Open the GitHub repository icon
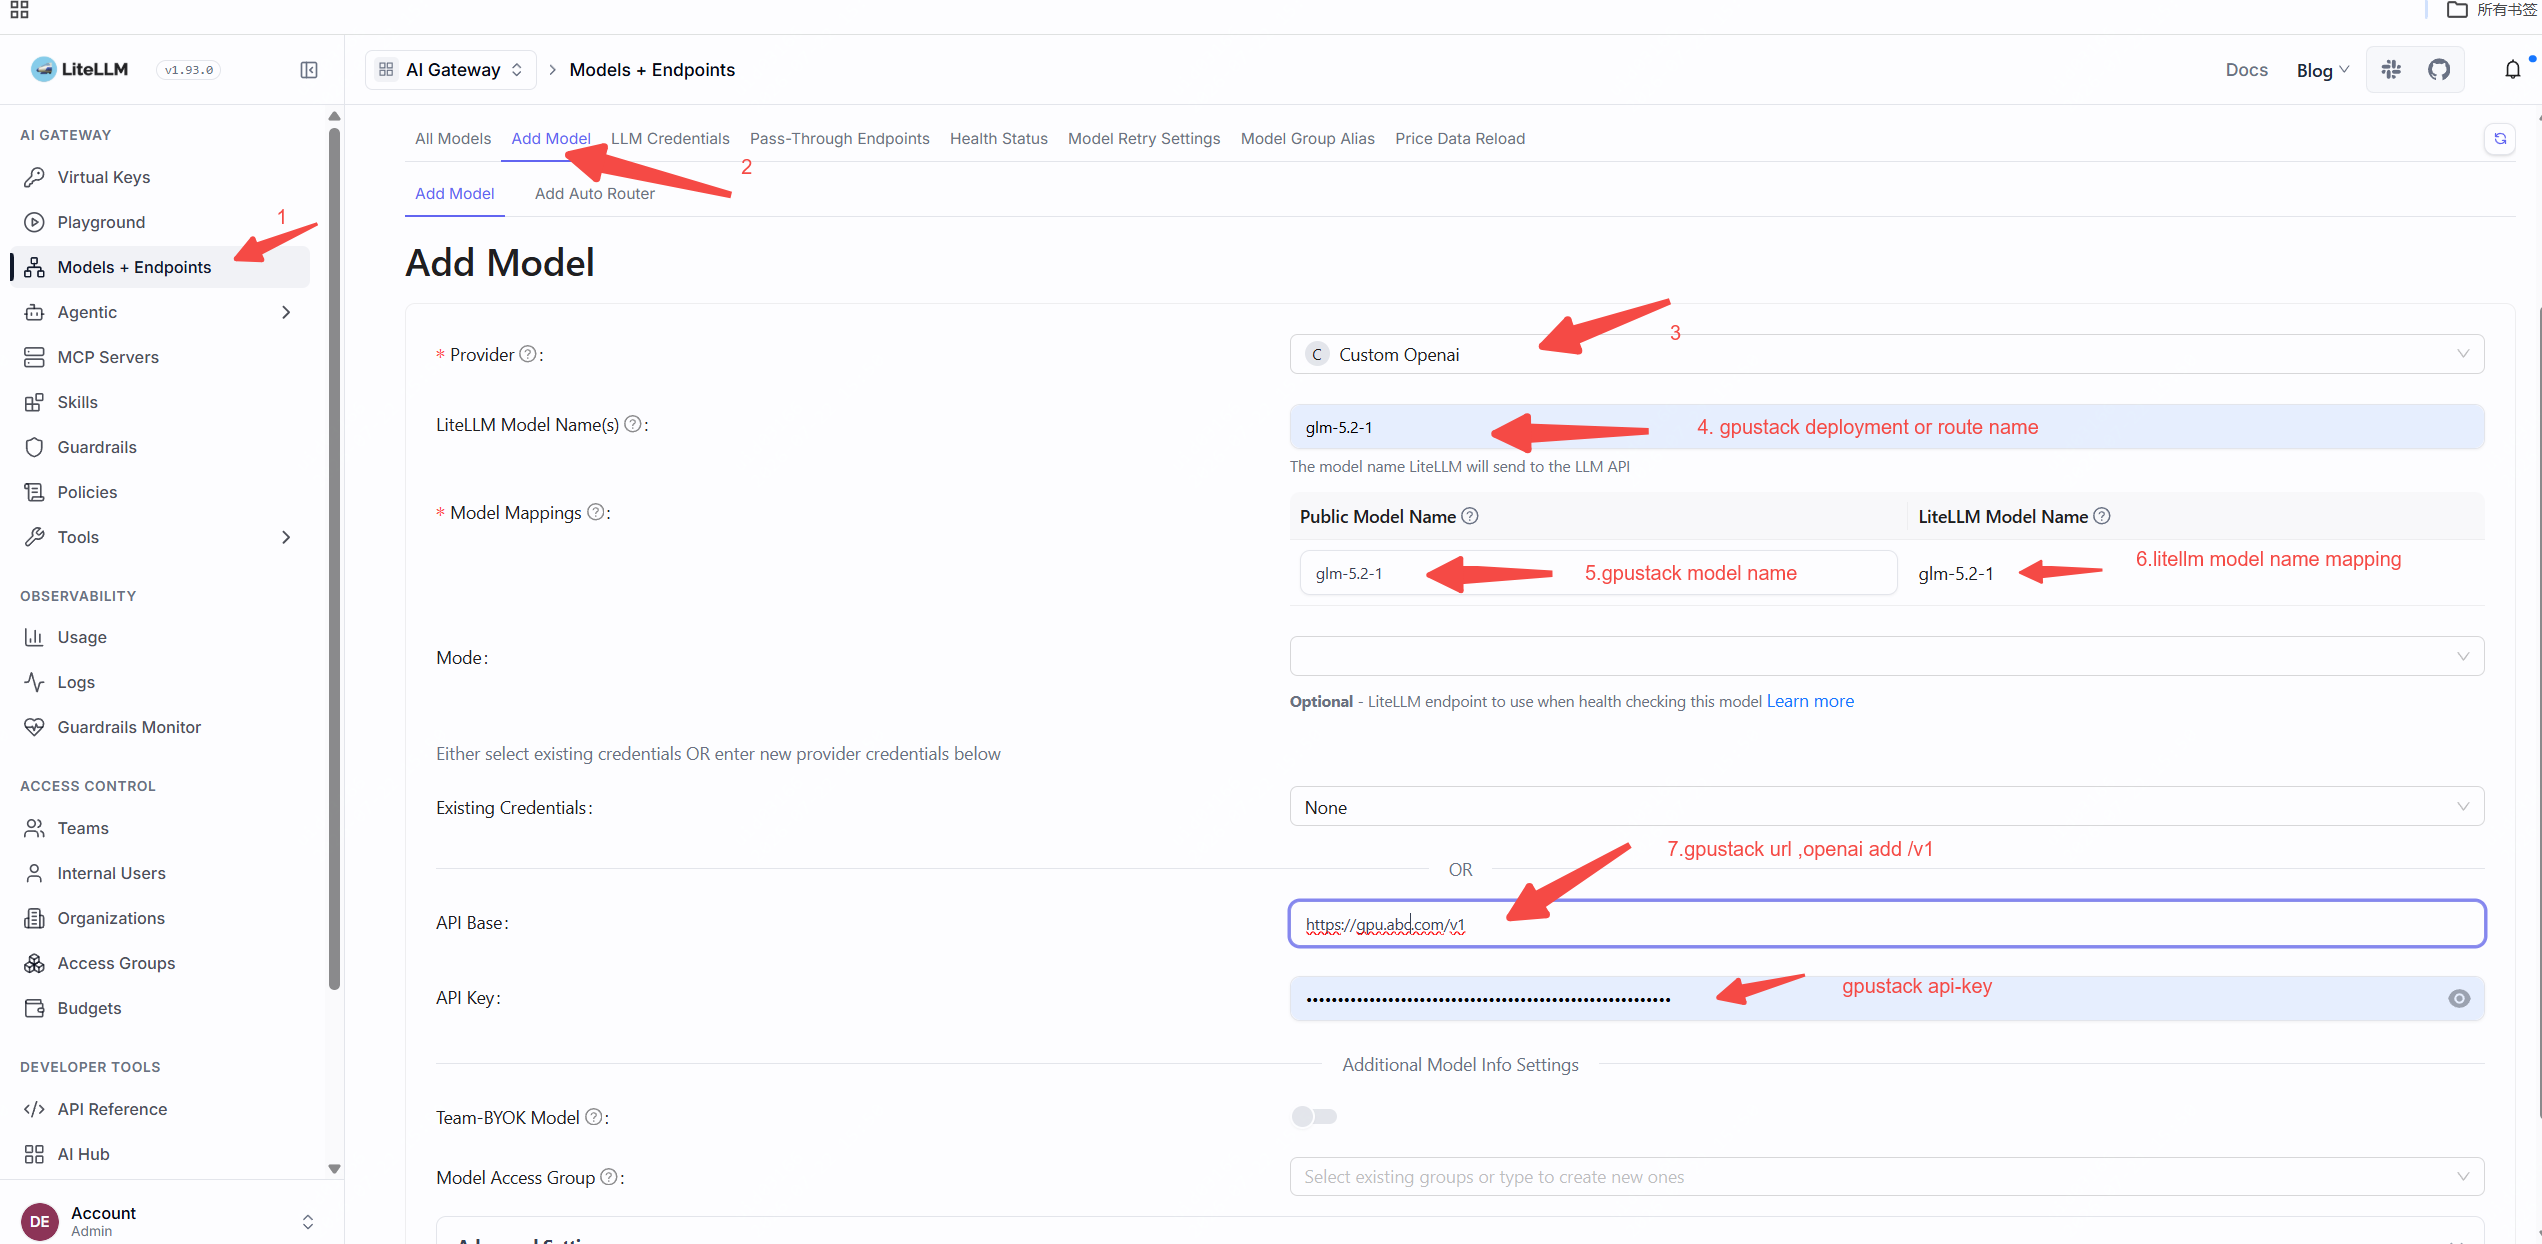The height and width of the screenshot is (1244, 2542). pyautogui.click(x=2439, y=70)
